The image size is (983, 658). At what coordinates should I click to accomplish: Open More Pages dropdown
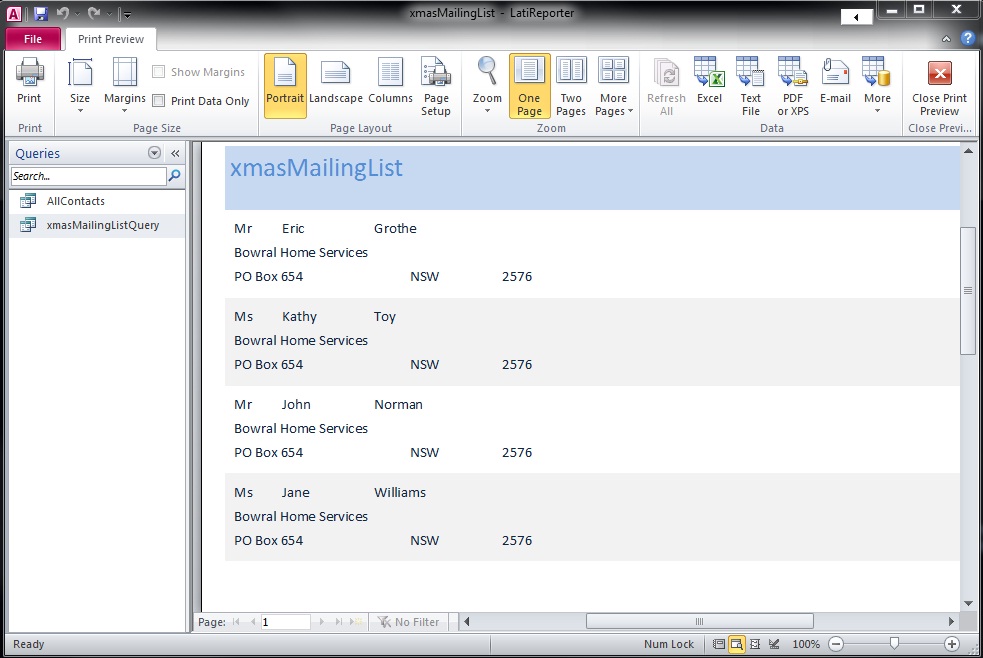pyautogui.click(x=614, y=86)
